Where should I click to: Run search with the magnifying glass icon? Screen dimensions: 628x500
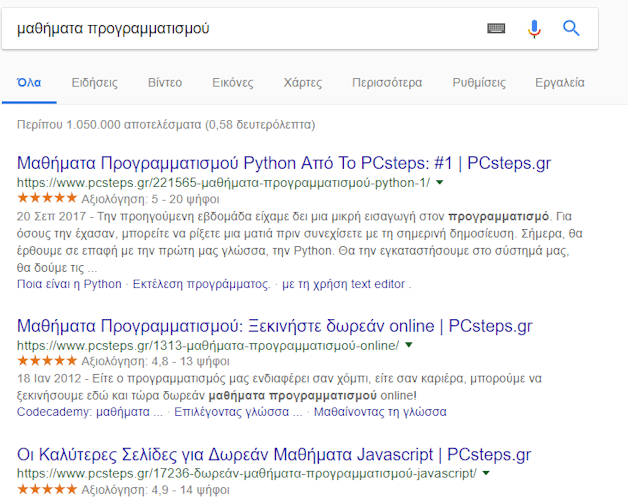(x=571, y=28)
